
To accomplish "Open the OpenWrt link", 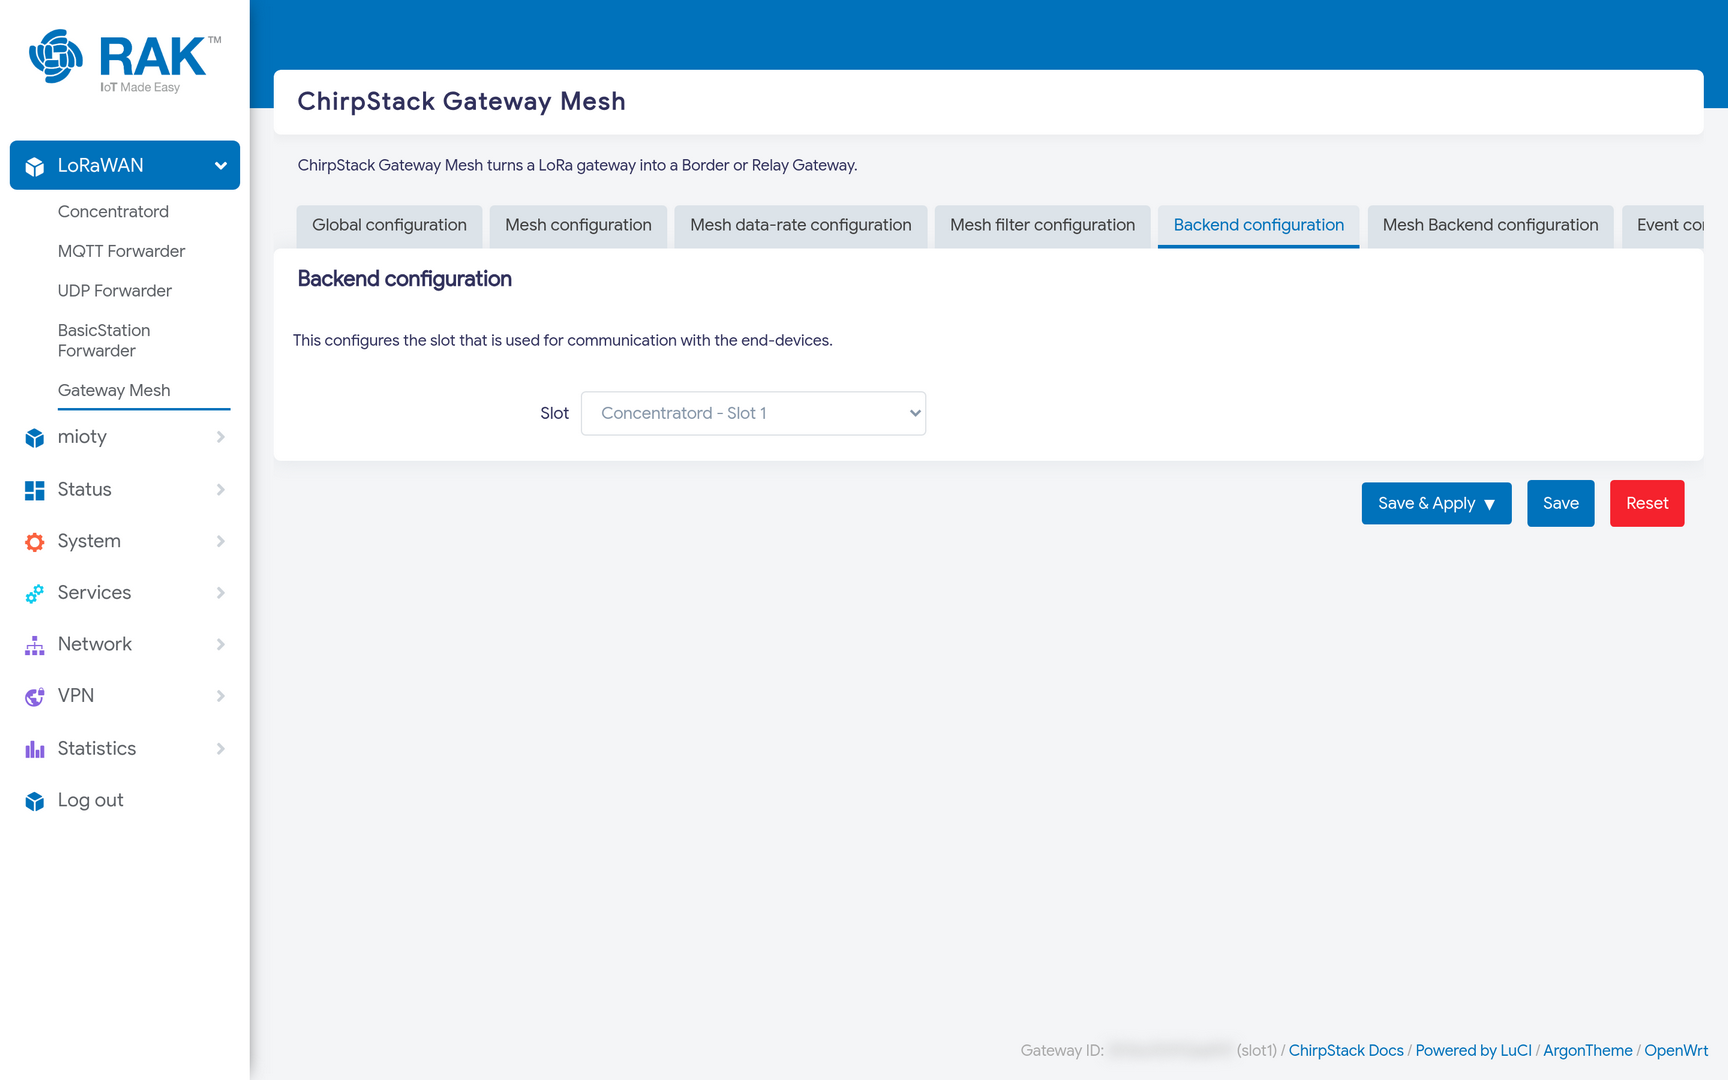I will (x=1676, y=1050).
